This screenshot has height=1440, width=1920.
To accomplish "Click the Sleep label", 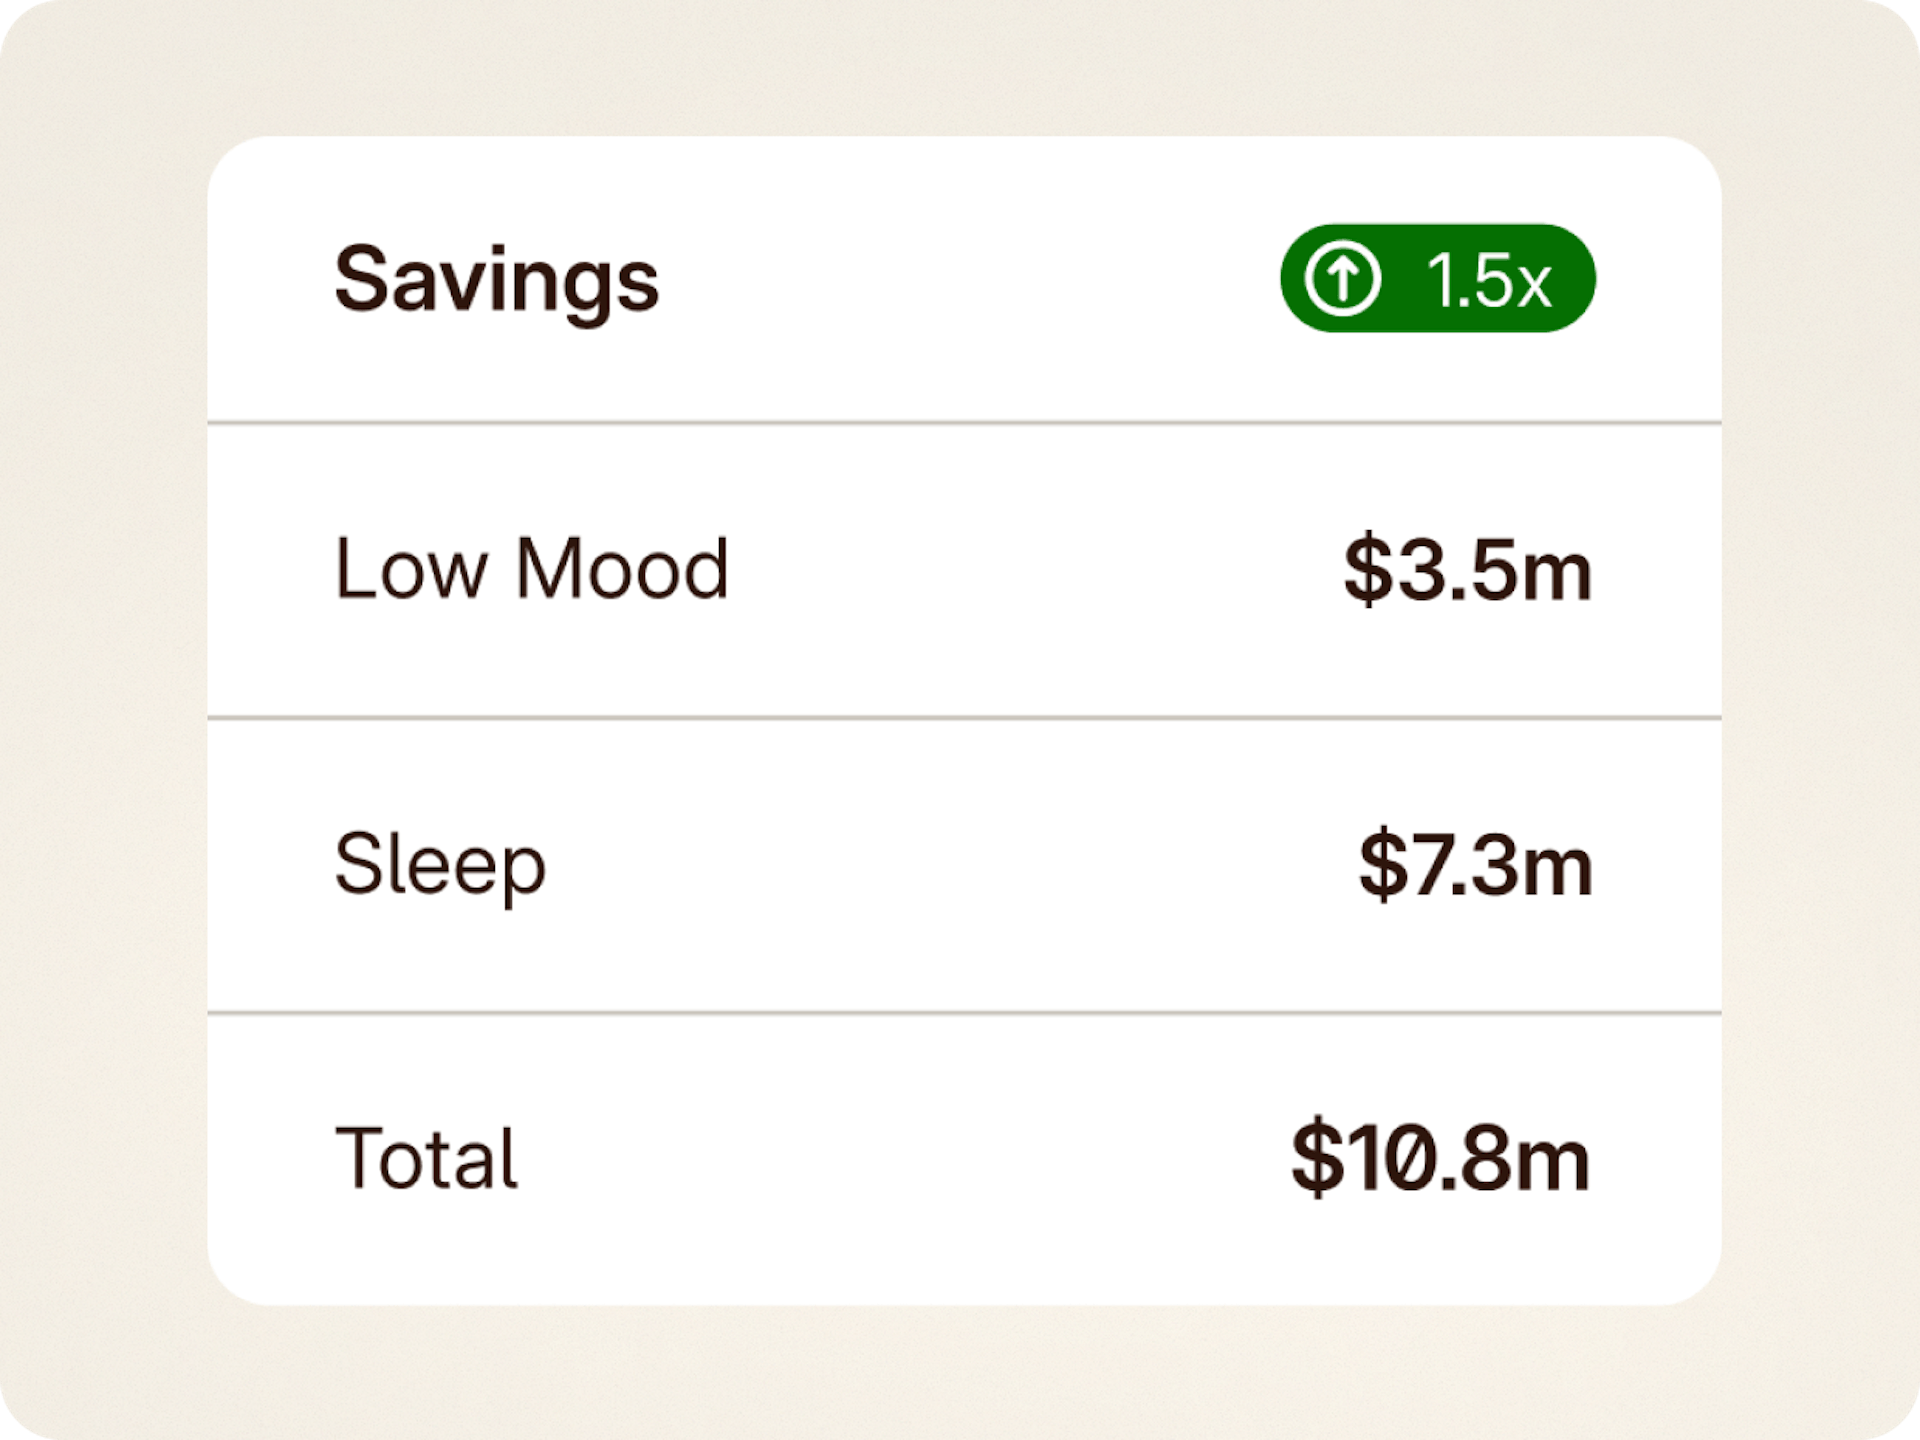I will tap(440, 865).
